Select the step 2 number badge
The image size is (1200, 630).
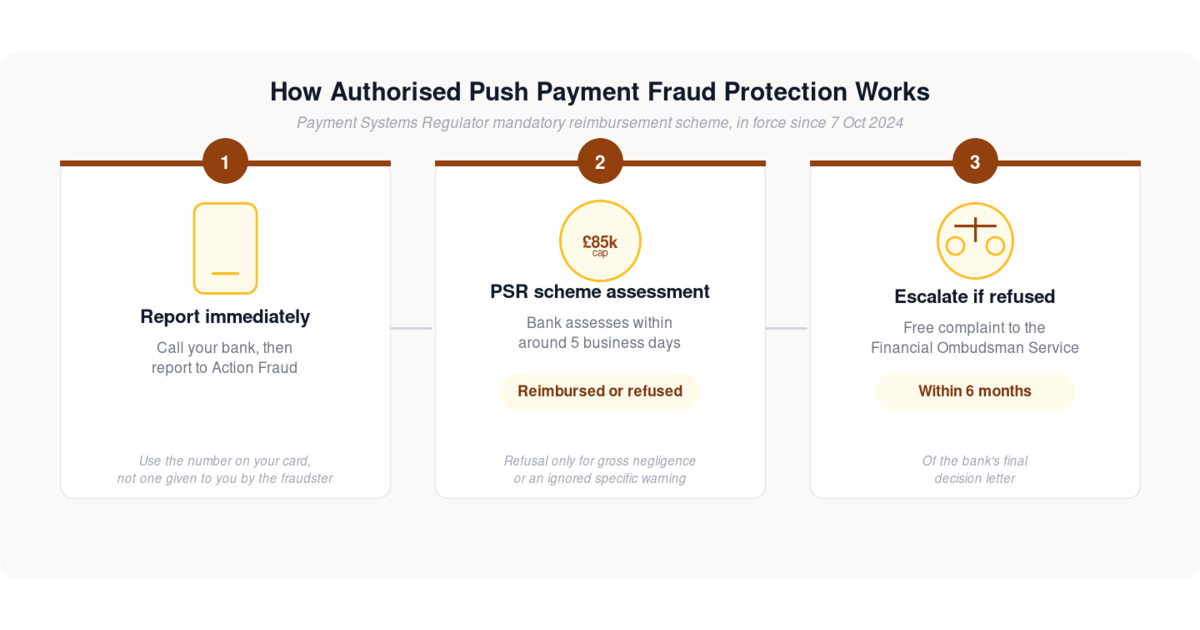point(600,161)
